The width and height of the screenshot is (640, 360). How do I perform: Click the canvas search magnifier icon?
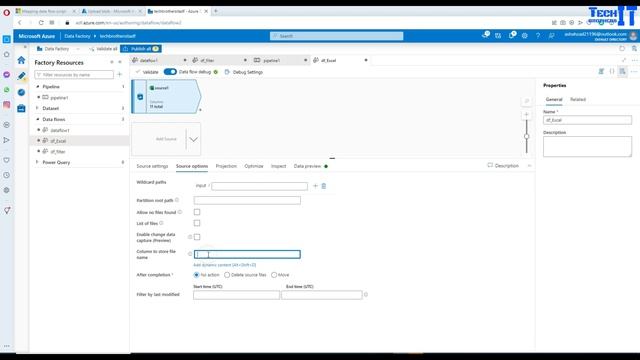(x=527, y=101)
